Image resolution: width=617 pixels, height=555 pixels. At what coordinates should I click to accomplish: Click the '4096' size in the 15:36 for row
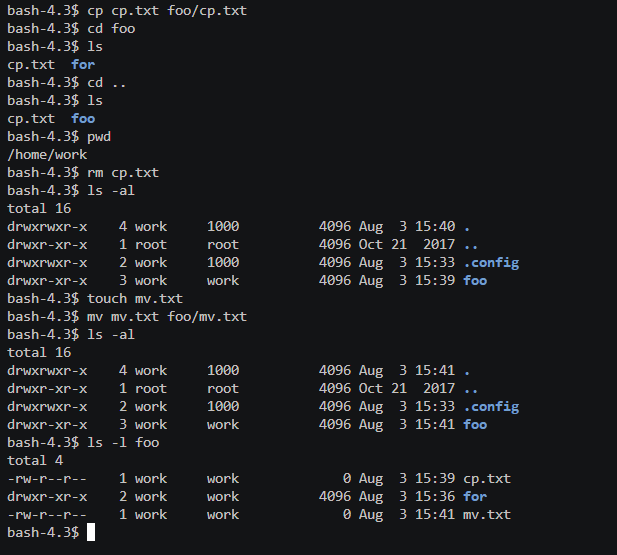(x=334, y=497)
